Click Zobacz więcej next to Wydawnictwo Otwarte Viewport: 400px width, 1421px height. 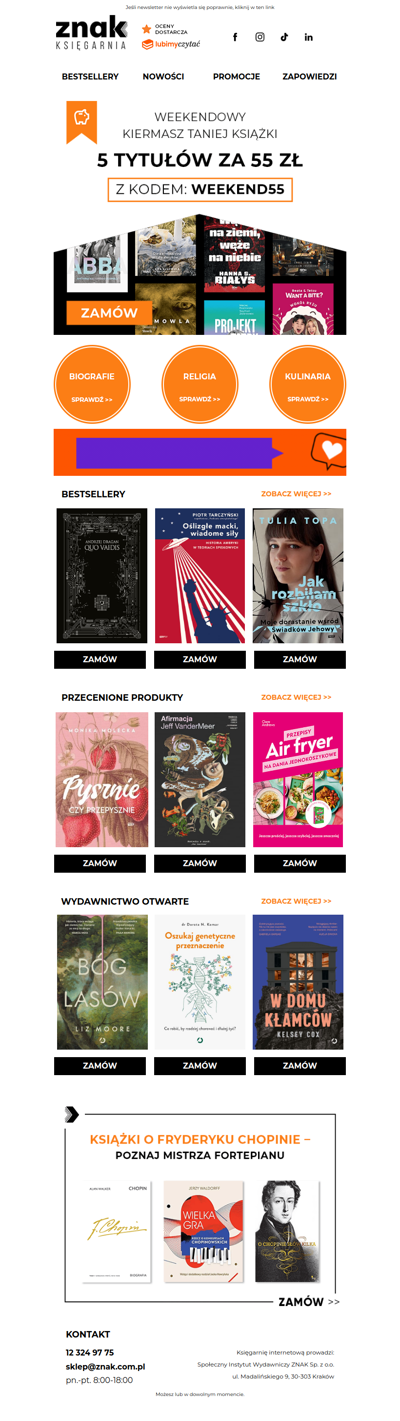(x=296, y=901)
